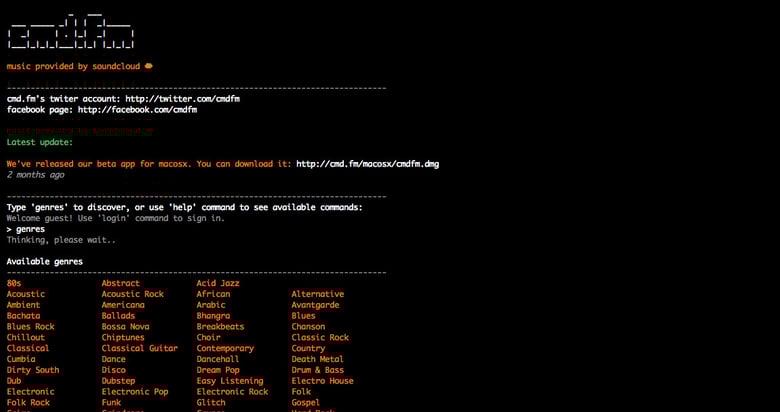Select the Choir genre
The image size is (780, 412).
[x=208, y=337]
